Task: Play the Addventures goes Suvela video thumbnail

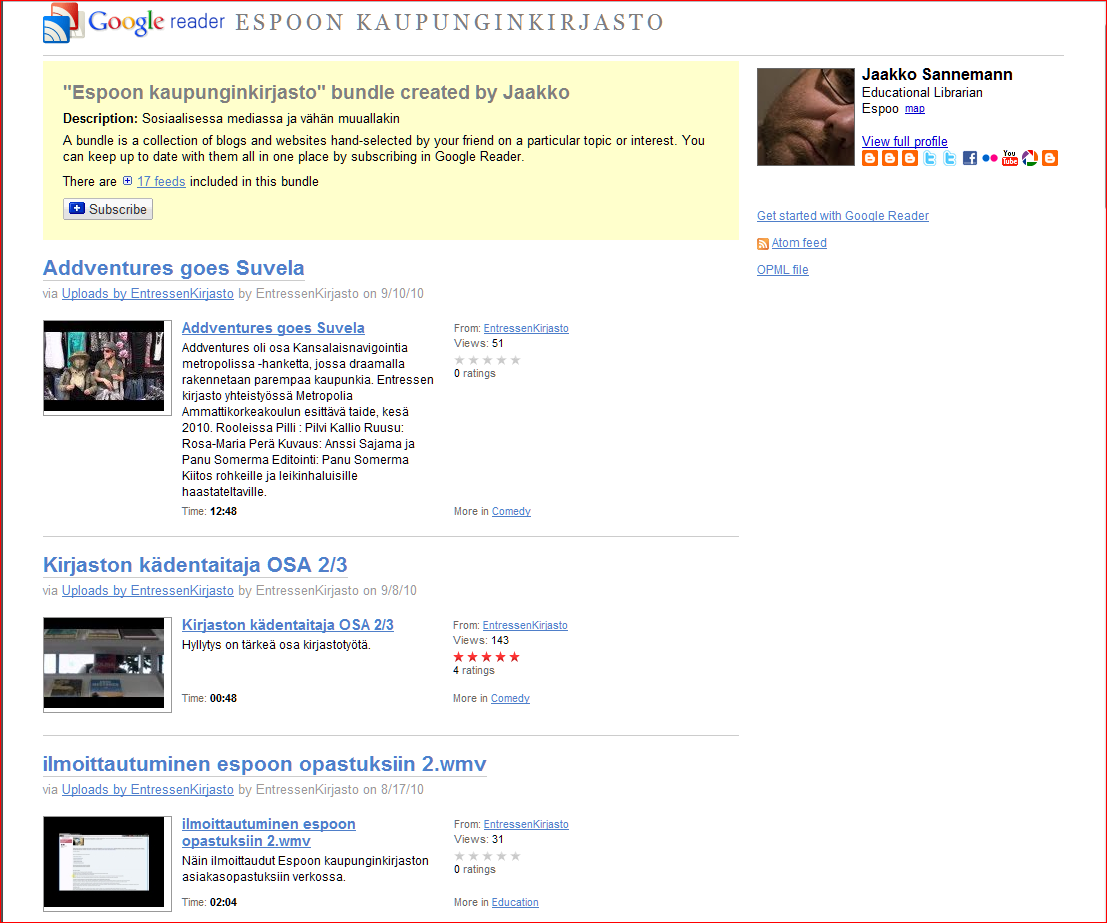Action: click(x=107, y=367)
